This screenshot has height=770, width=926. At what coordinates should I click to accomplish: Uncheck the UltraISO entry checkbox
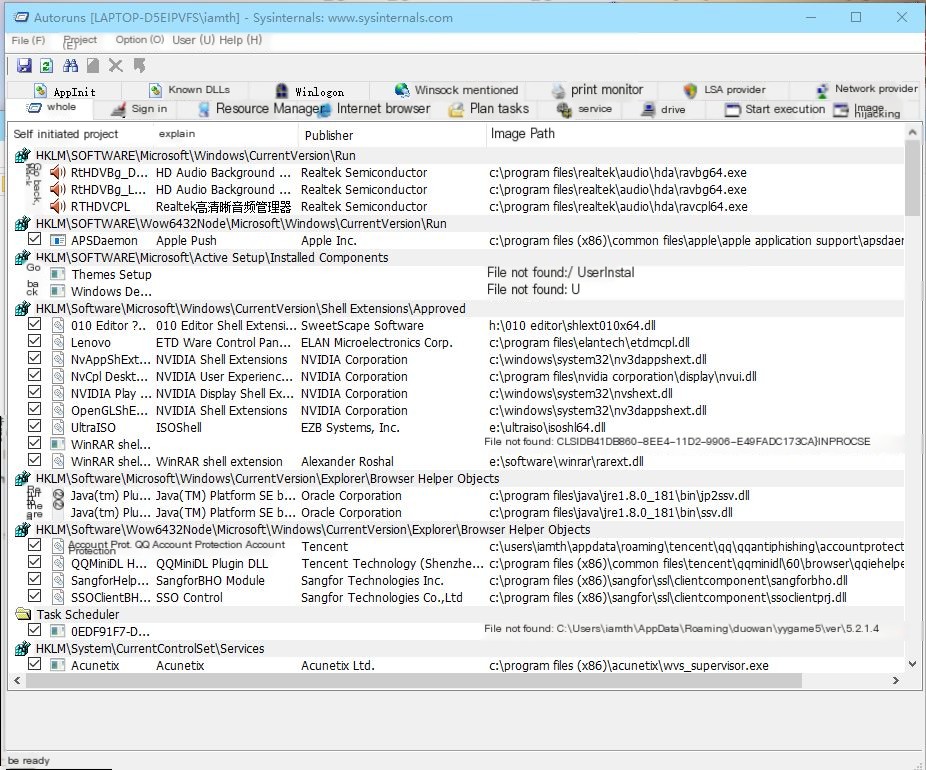34,426
